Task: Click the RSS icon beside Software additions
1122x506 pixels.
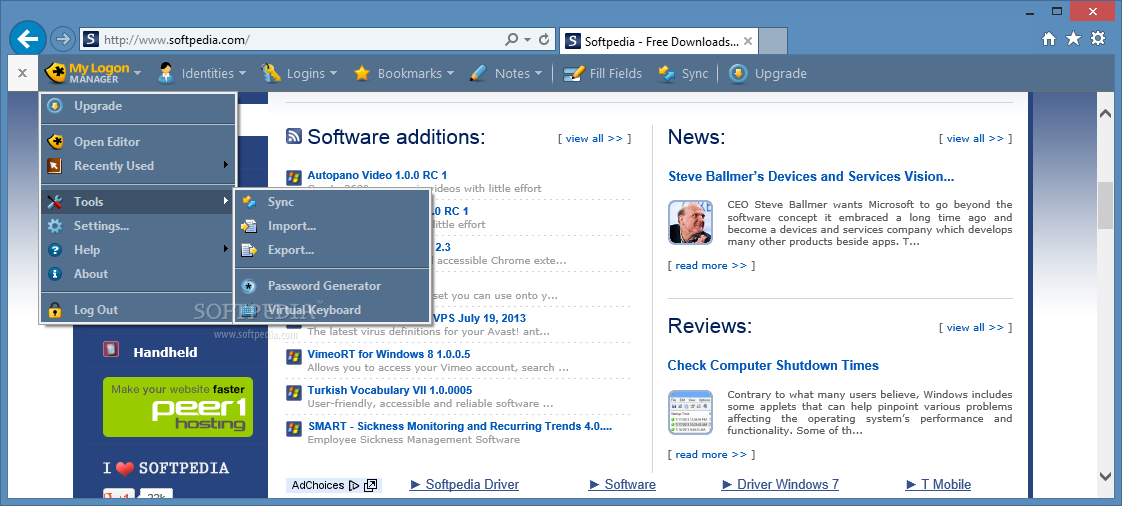Action: tap(293, 136)
